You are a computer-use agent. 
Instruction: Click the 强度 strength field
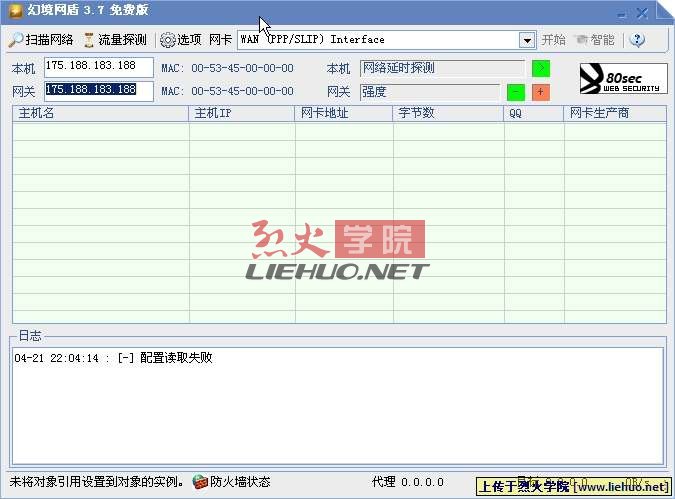click(x=430, y=92)
